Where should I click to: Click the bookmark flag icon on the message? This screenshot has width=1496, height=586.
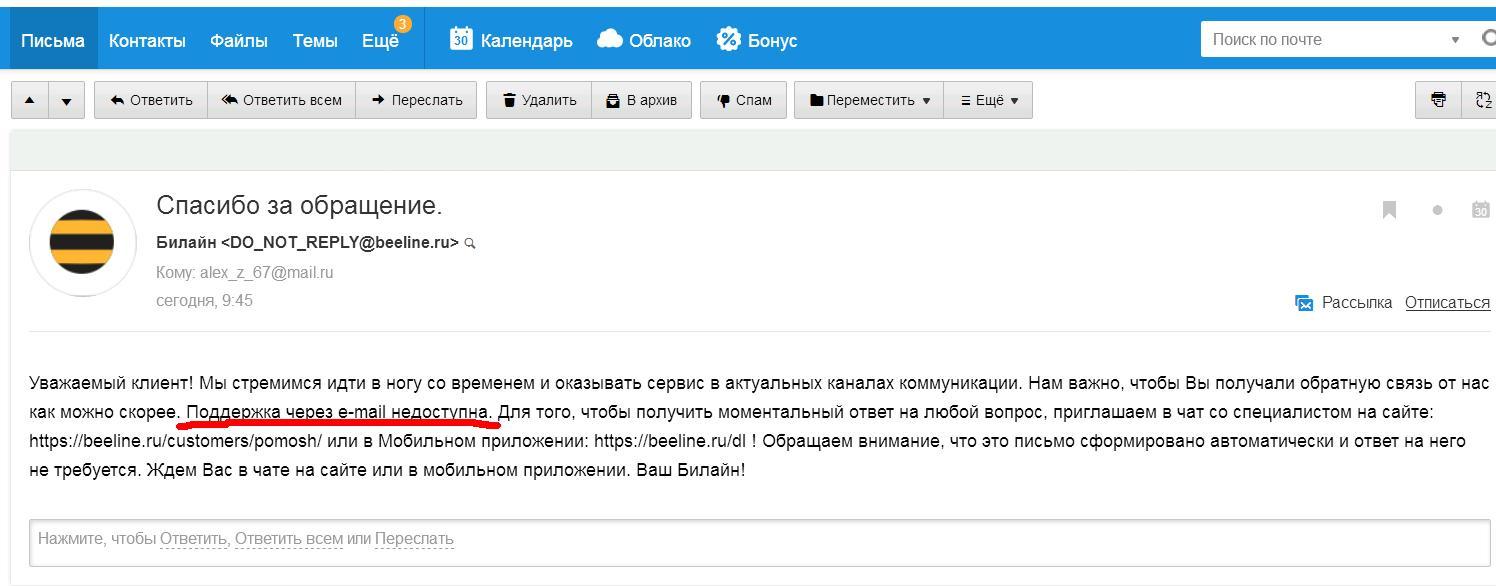1389,209
